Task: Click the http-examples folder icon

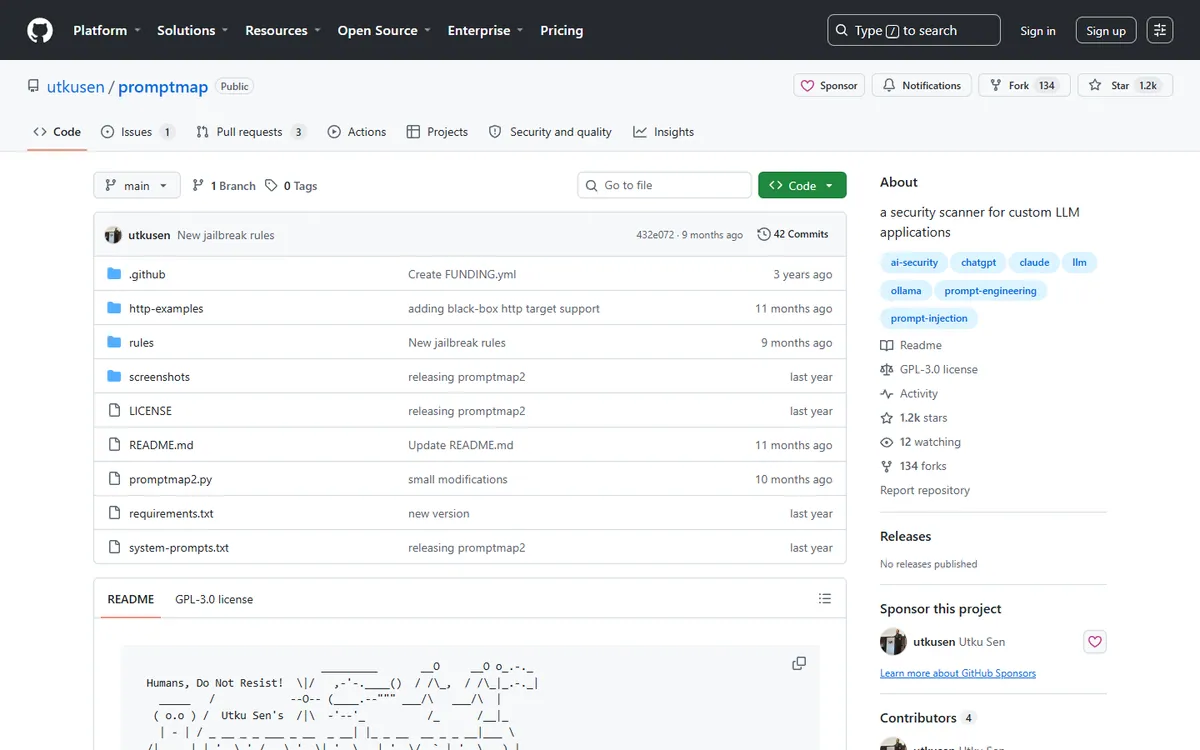Action: (x=113, y=308)
